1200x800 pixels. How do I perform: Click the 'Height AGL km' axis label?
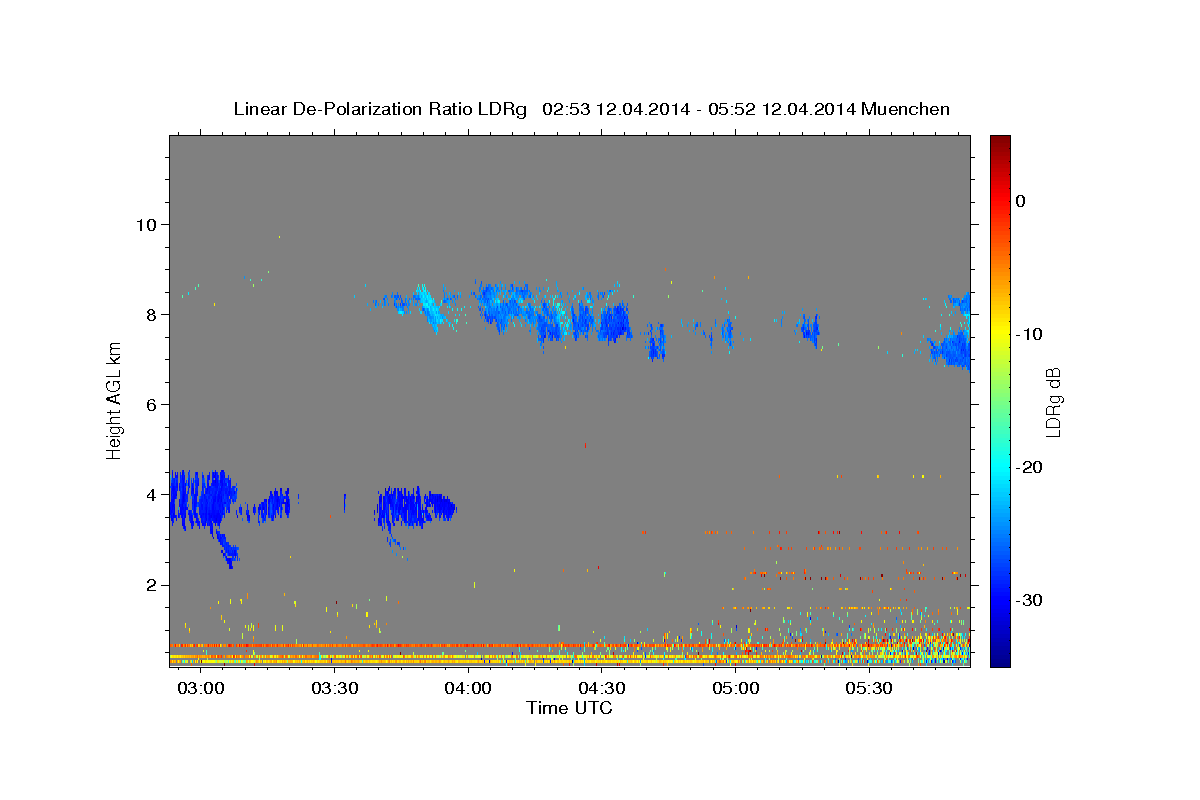[115, 400]
